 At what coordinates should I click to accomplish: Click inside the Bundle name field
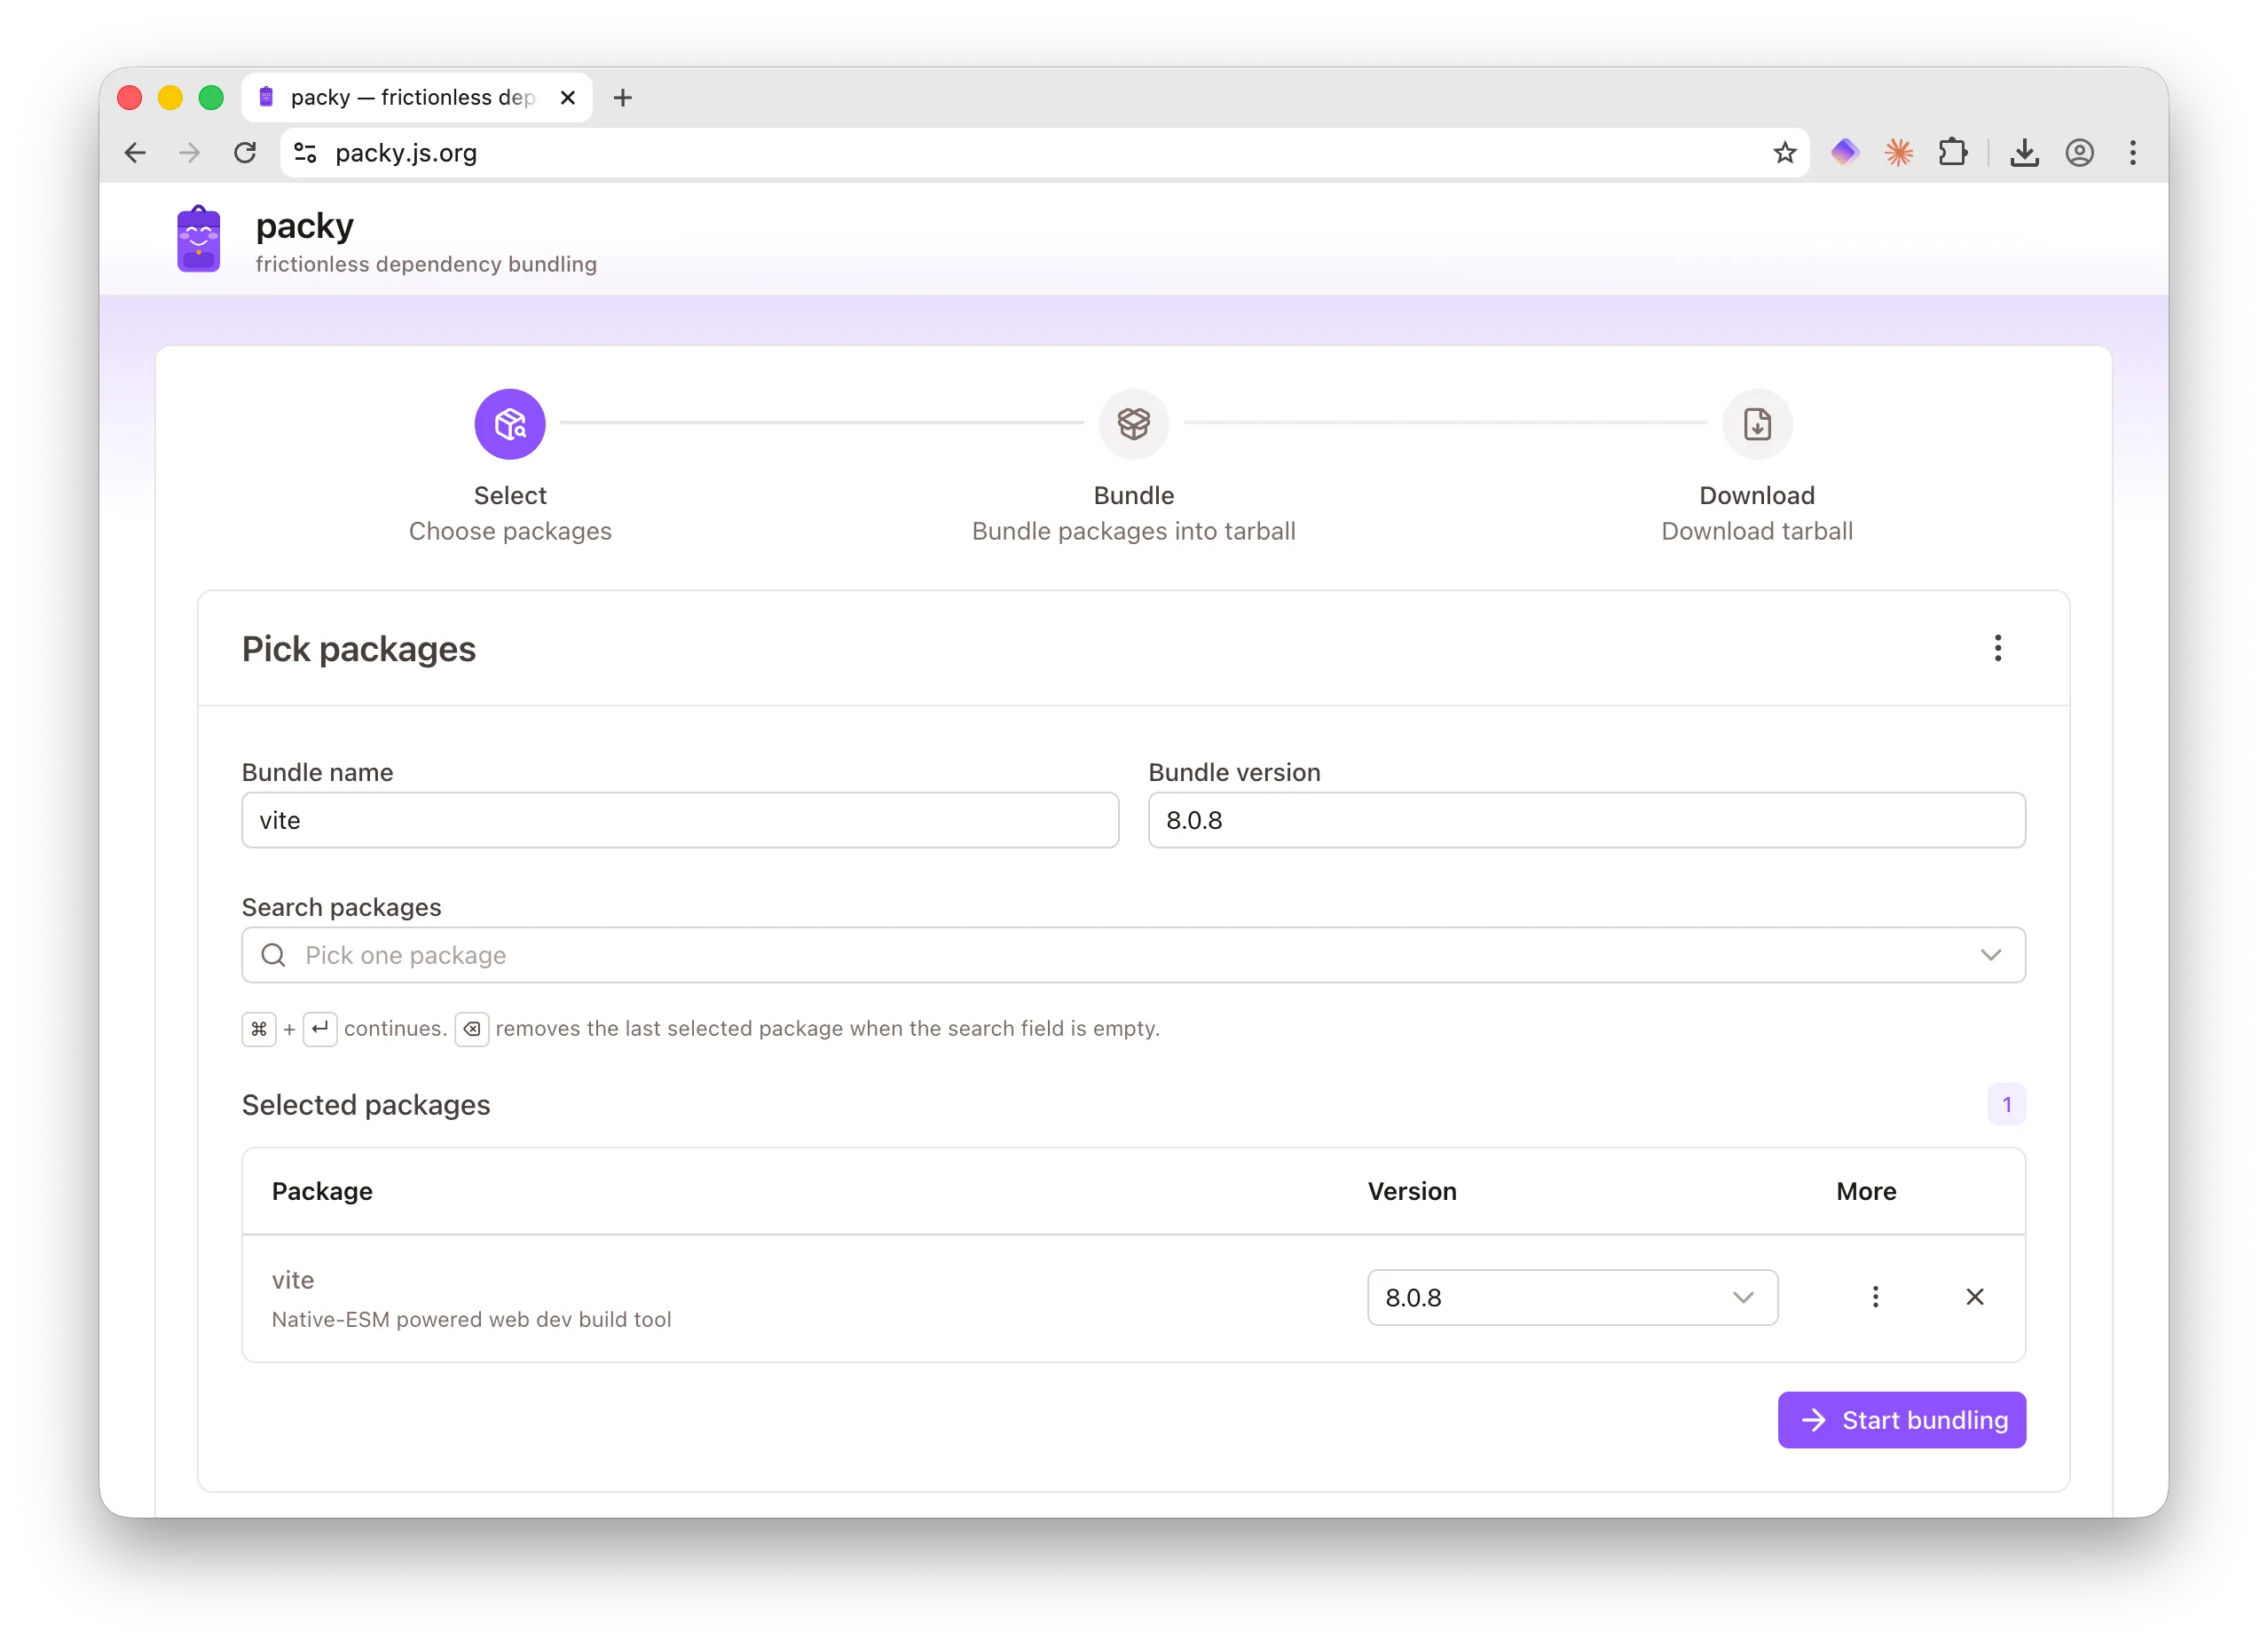click(x=679, y=820)
